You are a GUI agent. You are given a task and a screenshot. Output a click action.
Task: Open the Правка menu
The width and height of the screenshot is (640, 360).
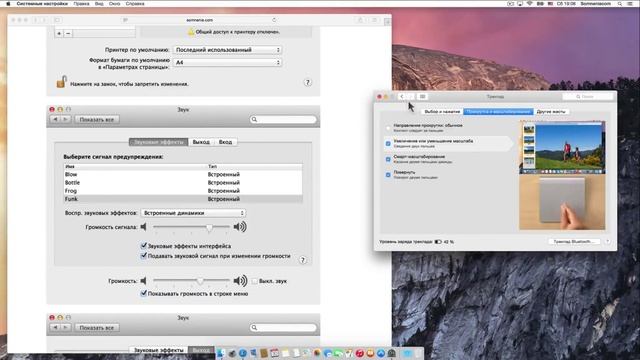click(81, 4)
